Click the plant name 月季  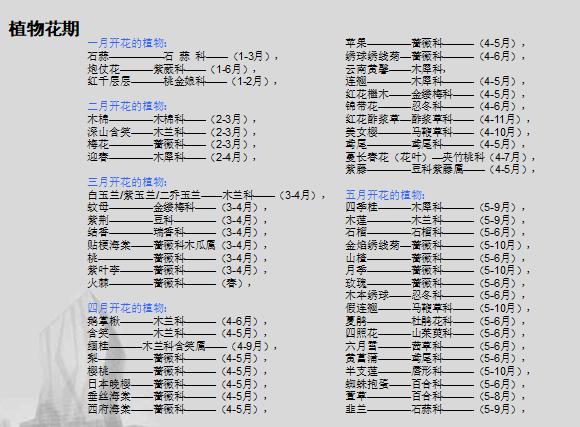click(356, 270)
